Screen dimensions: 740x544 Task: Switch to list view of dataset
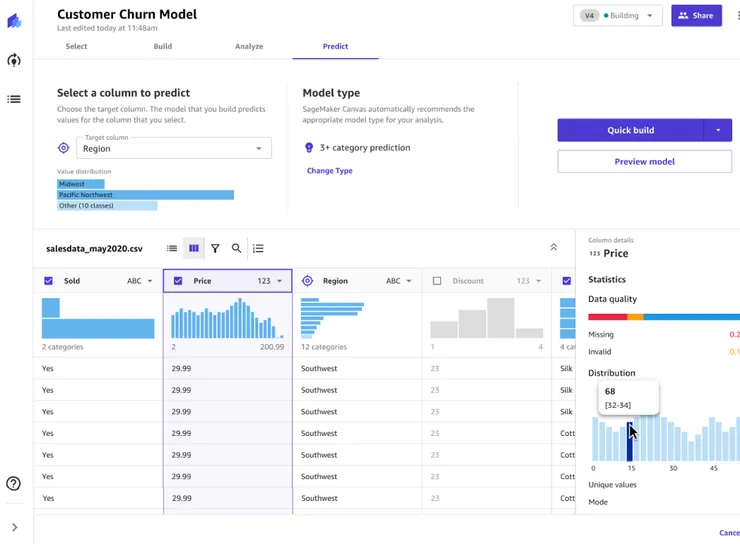[172, 248]
